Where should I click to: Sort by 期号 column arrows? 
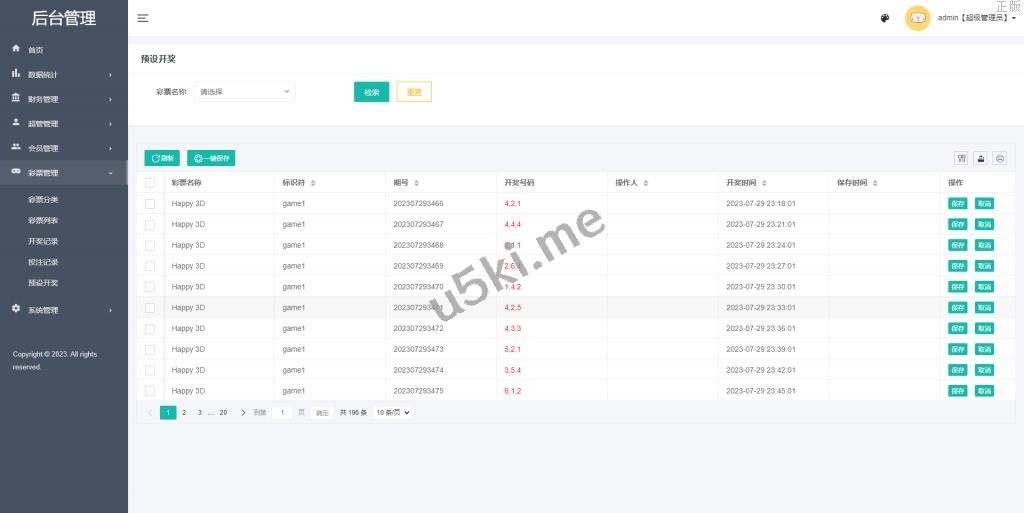pyautogui.click(x=416, y=183)
